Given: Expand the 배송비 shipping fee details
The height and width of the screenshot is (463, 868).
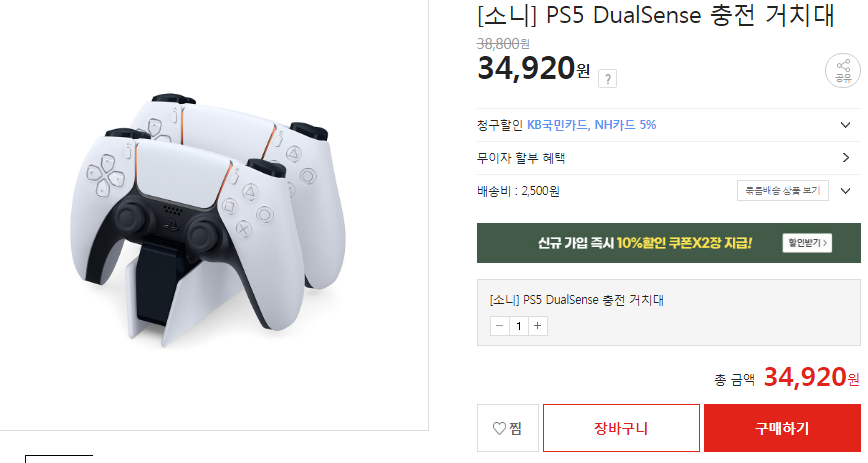Looking at the screenshot, I should [x=845, y=191].
